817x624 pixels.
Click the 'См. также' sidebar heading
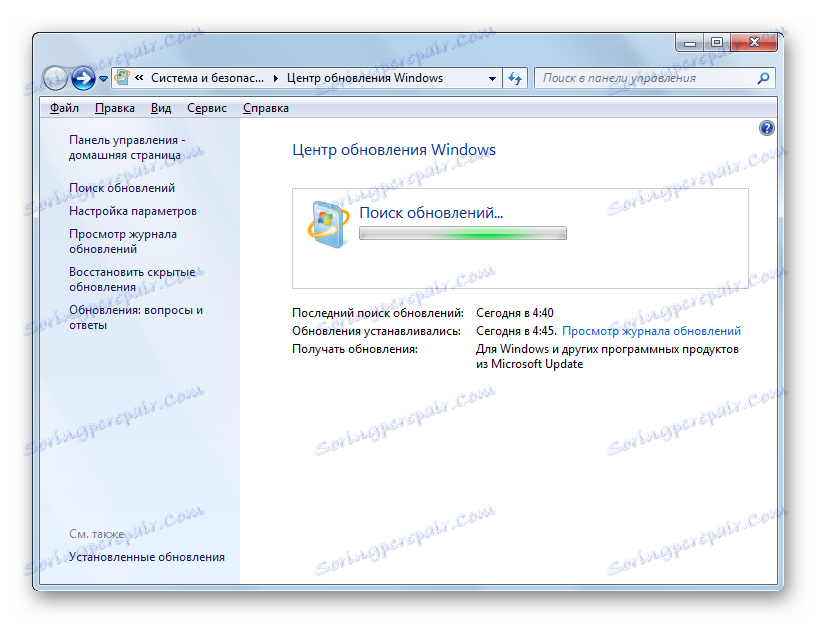[97, 534]
